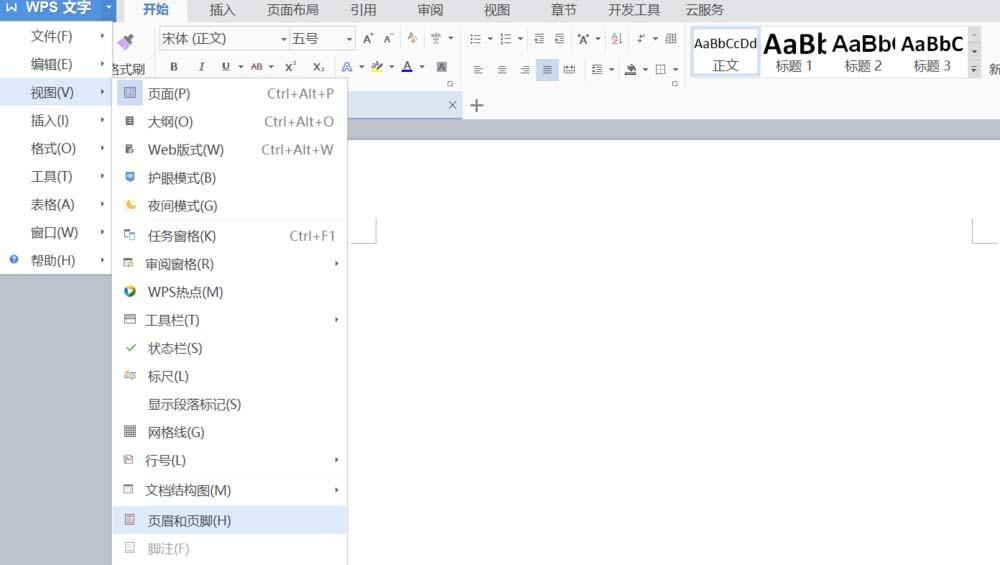Open a new document tab with plus icon

coord(477,105)
